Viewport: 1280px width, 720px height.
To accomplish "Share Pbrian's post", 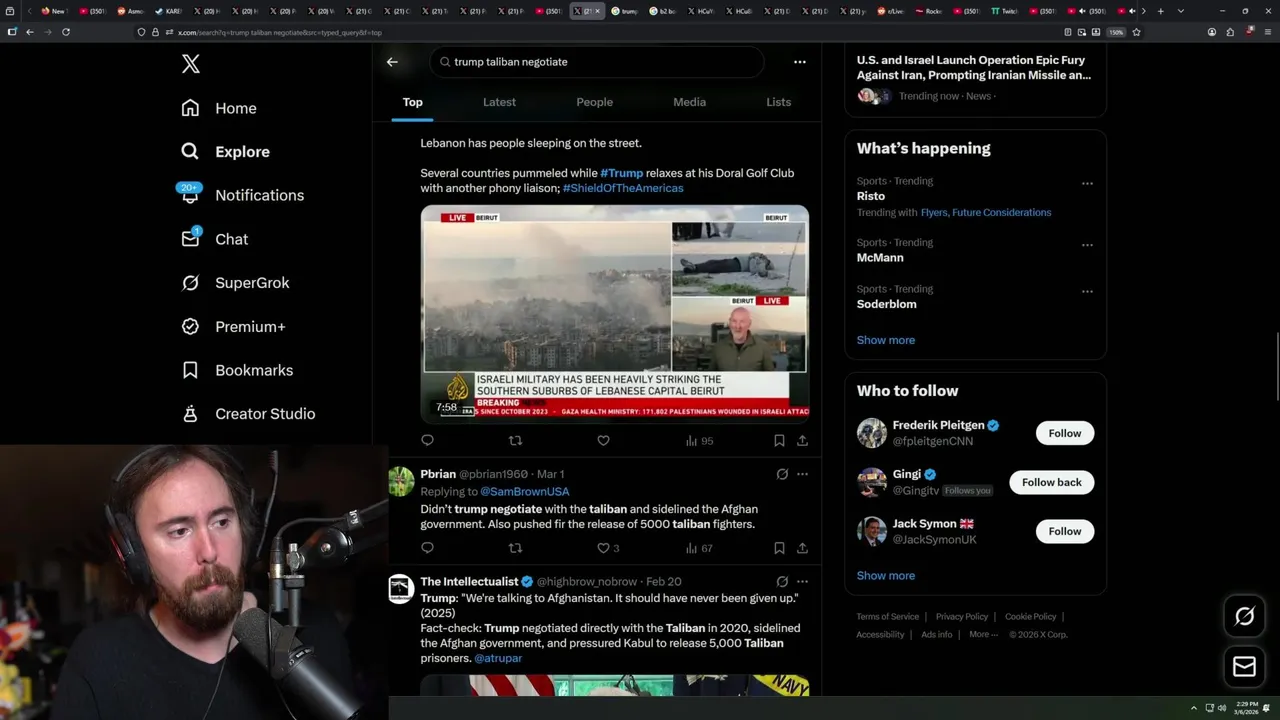I will 802,548.
